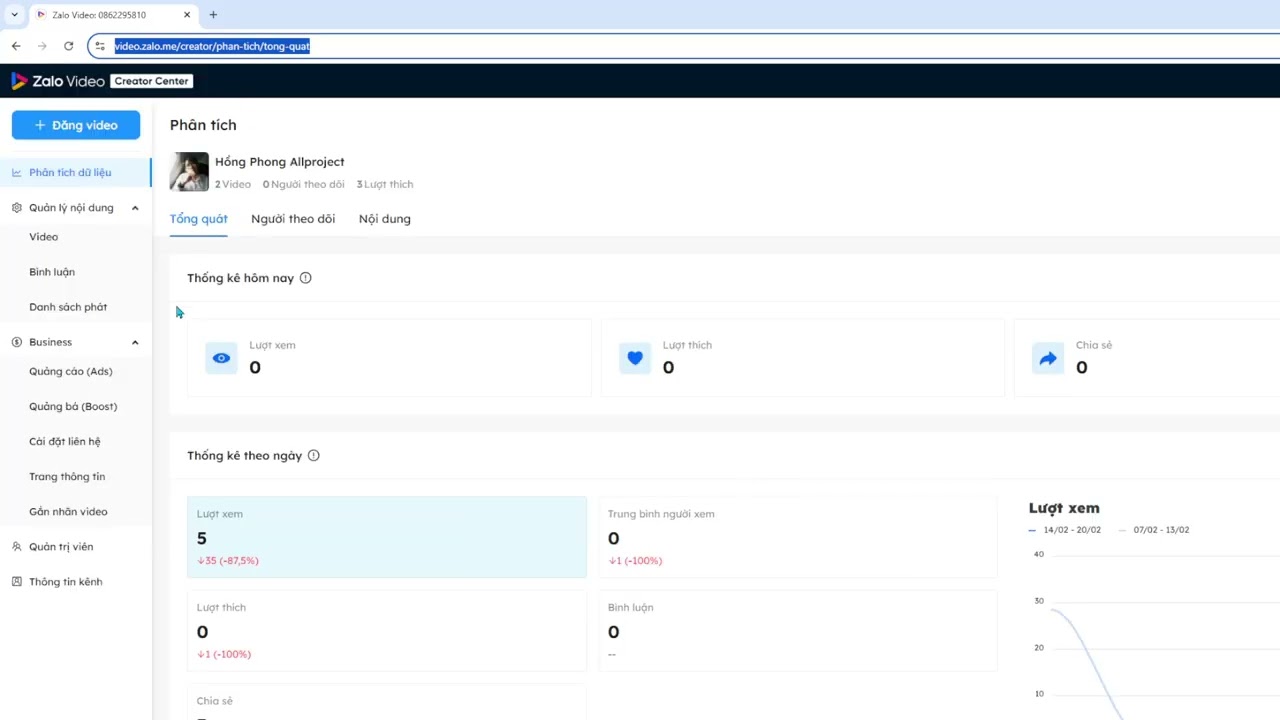This screenshot has height=720, width=1280.
Task: Open the tab search dropdown arrow
Action: tap(14, 15)
